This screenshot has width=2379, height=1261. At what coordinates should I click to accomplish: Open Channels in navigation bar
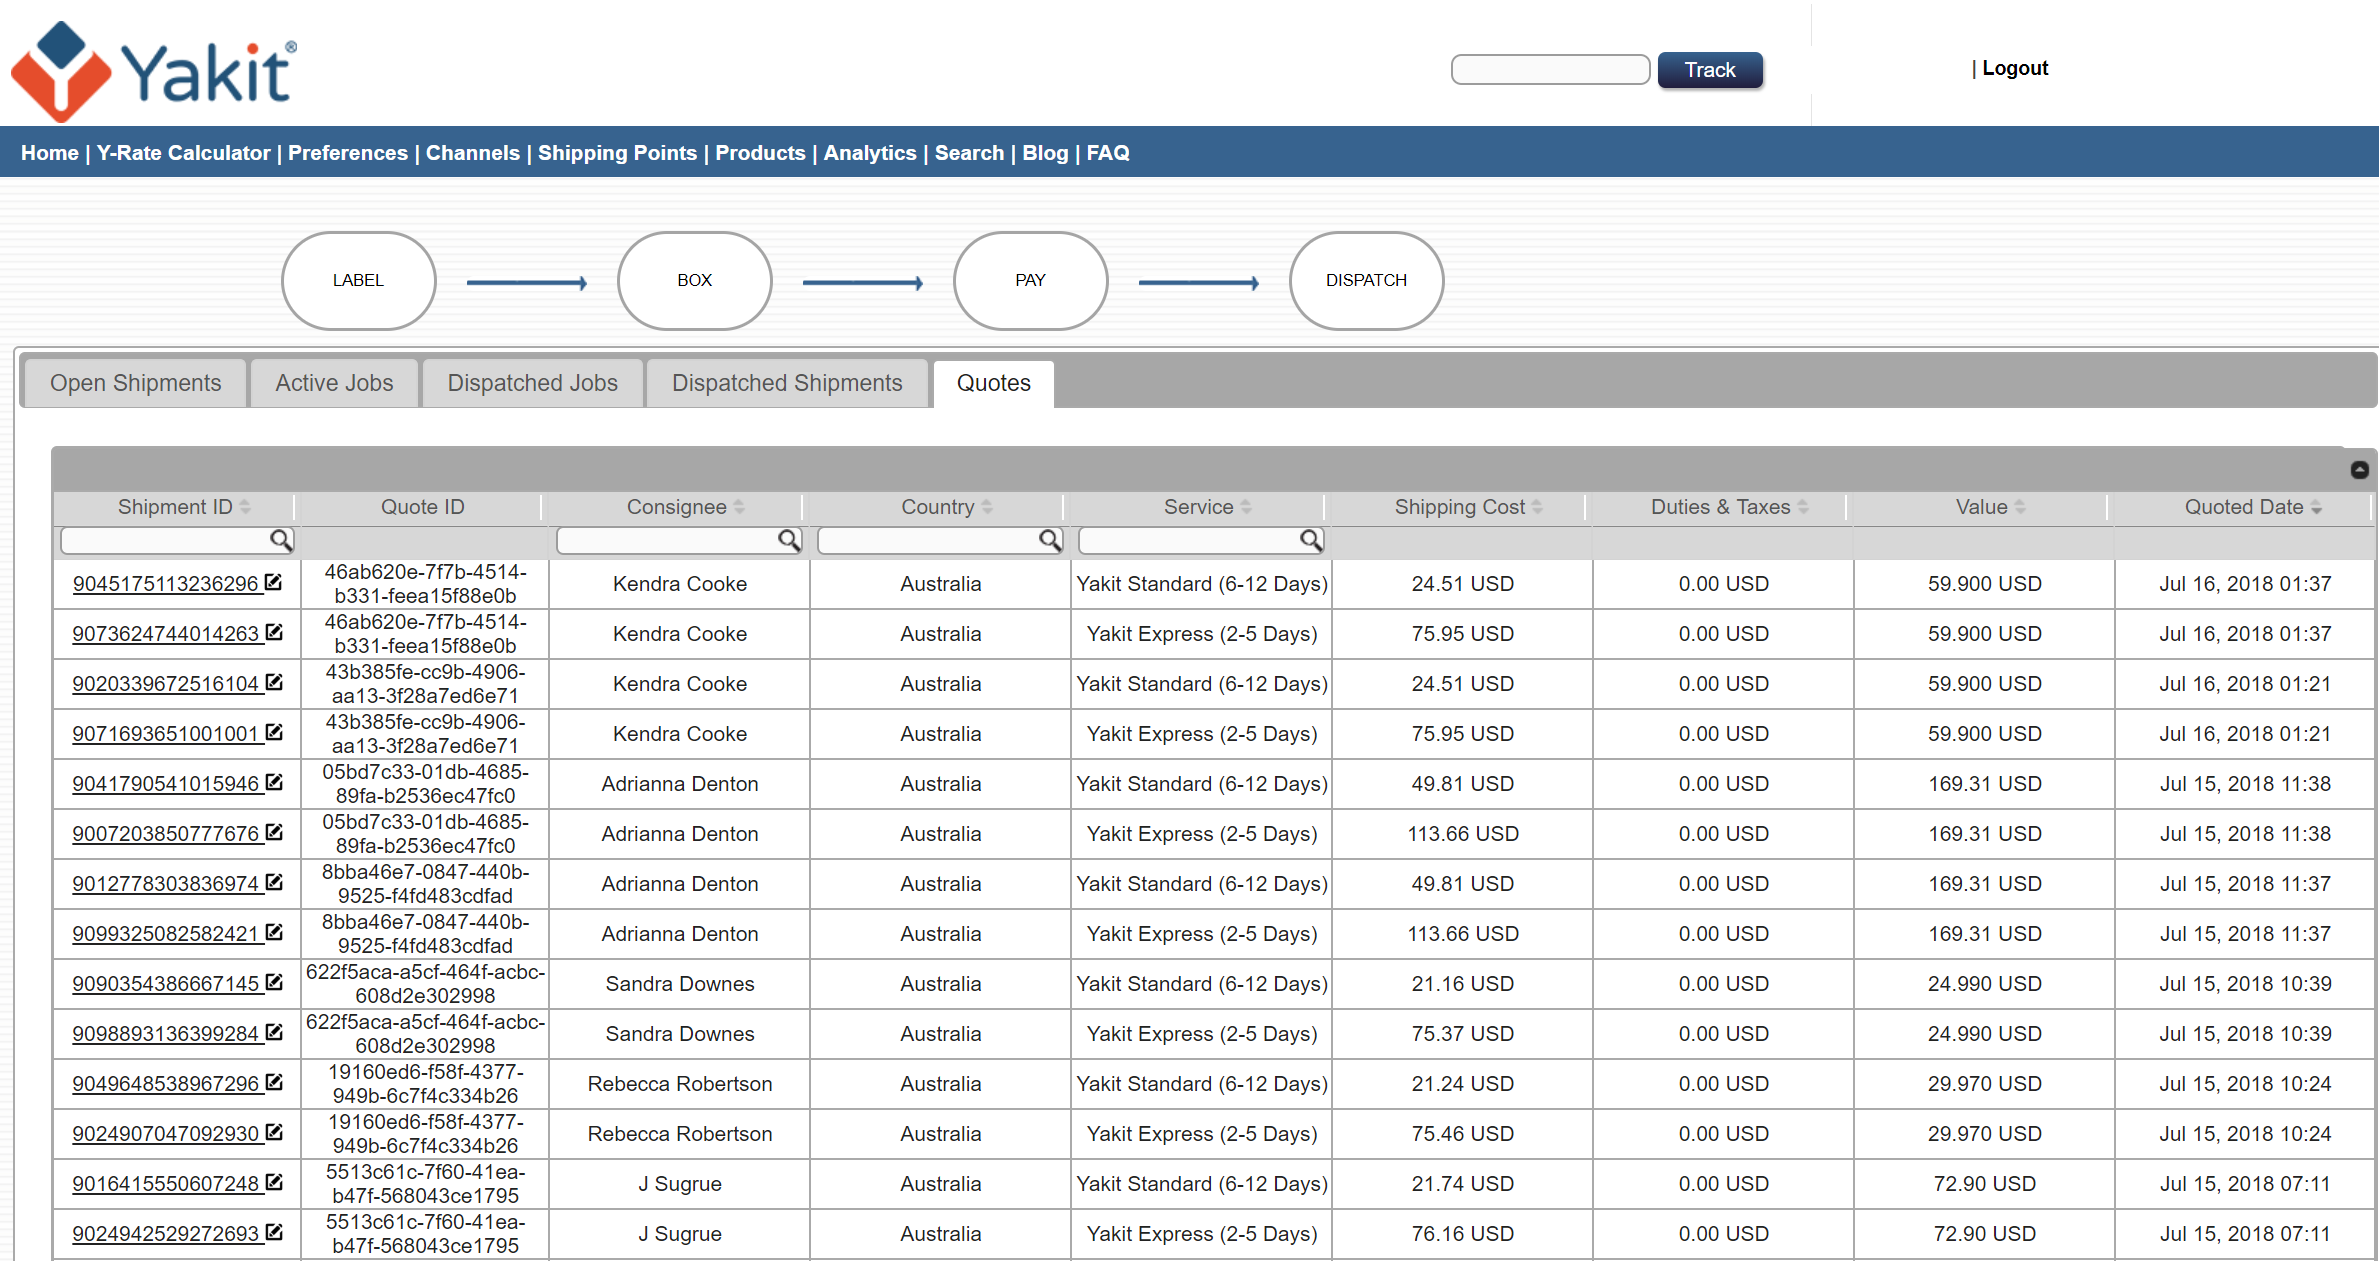473,153
